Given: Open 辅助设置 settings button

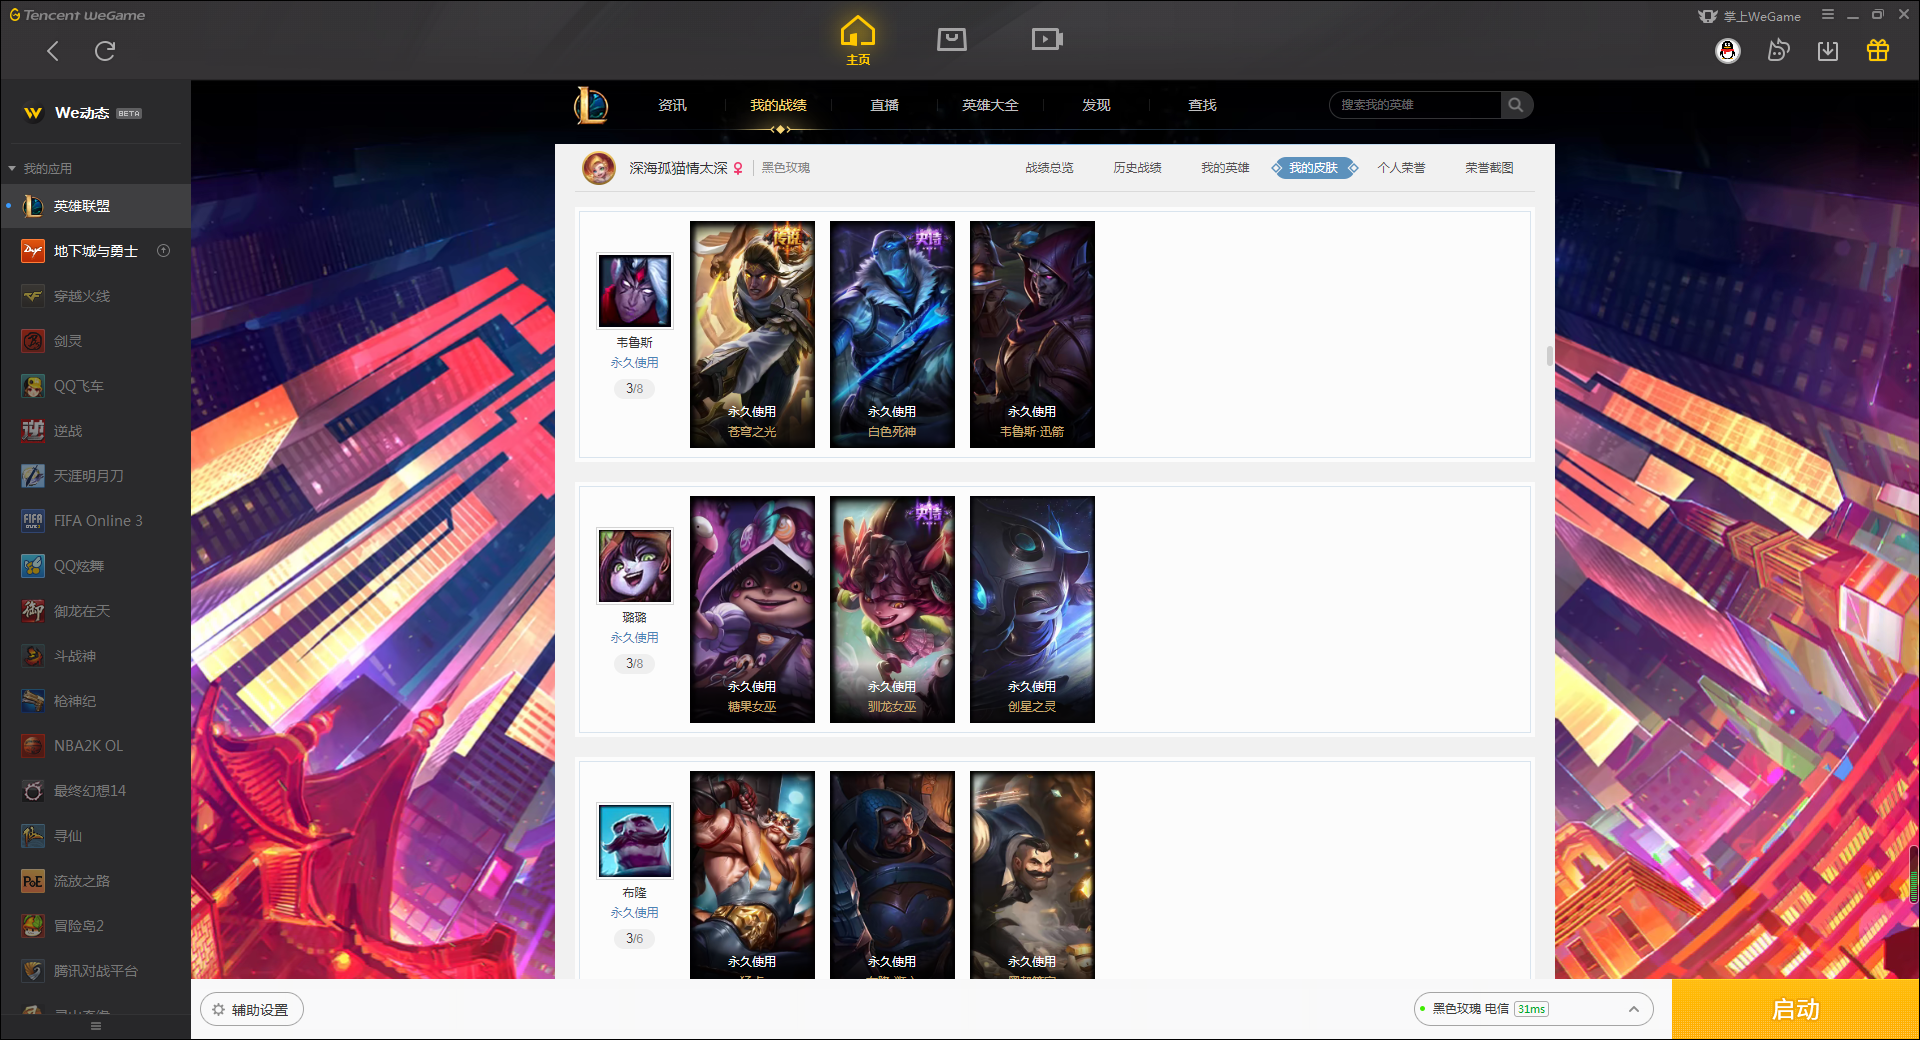Looking at the screenshot, I should [252, 1010].
